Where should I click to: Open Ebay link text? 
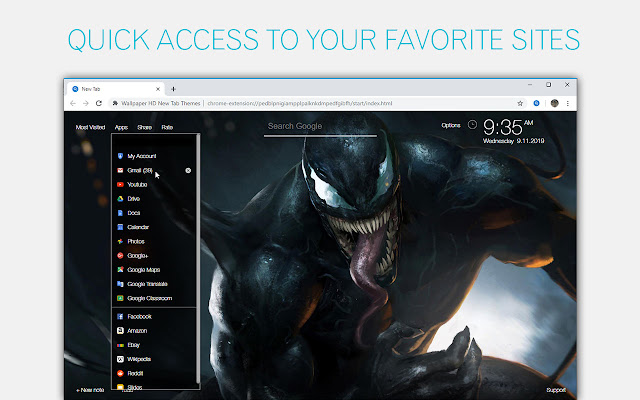click(x=133, y=345)
